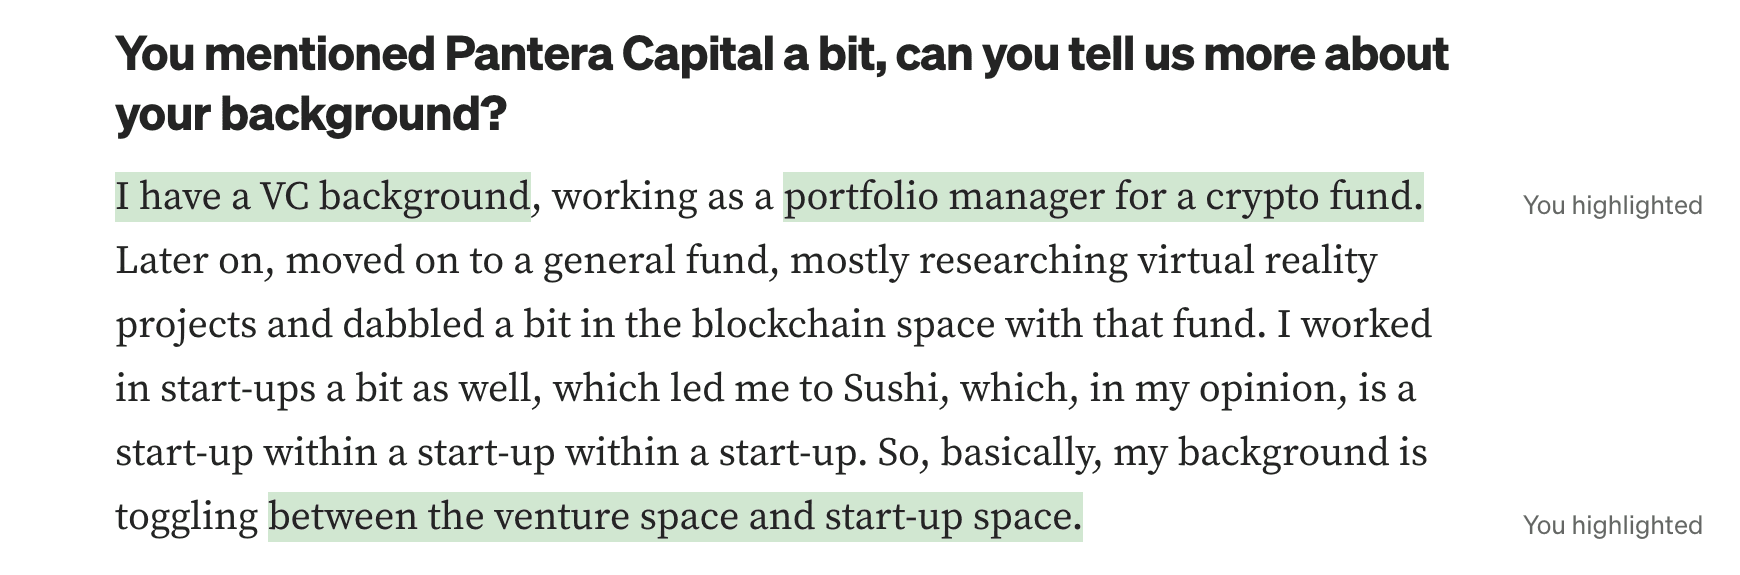Viewport: 1740px width, 575px height.
Task: Click the heading line 'your background?'
Action: [311, 114]
